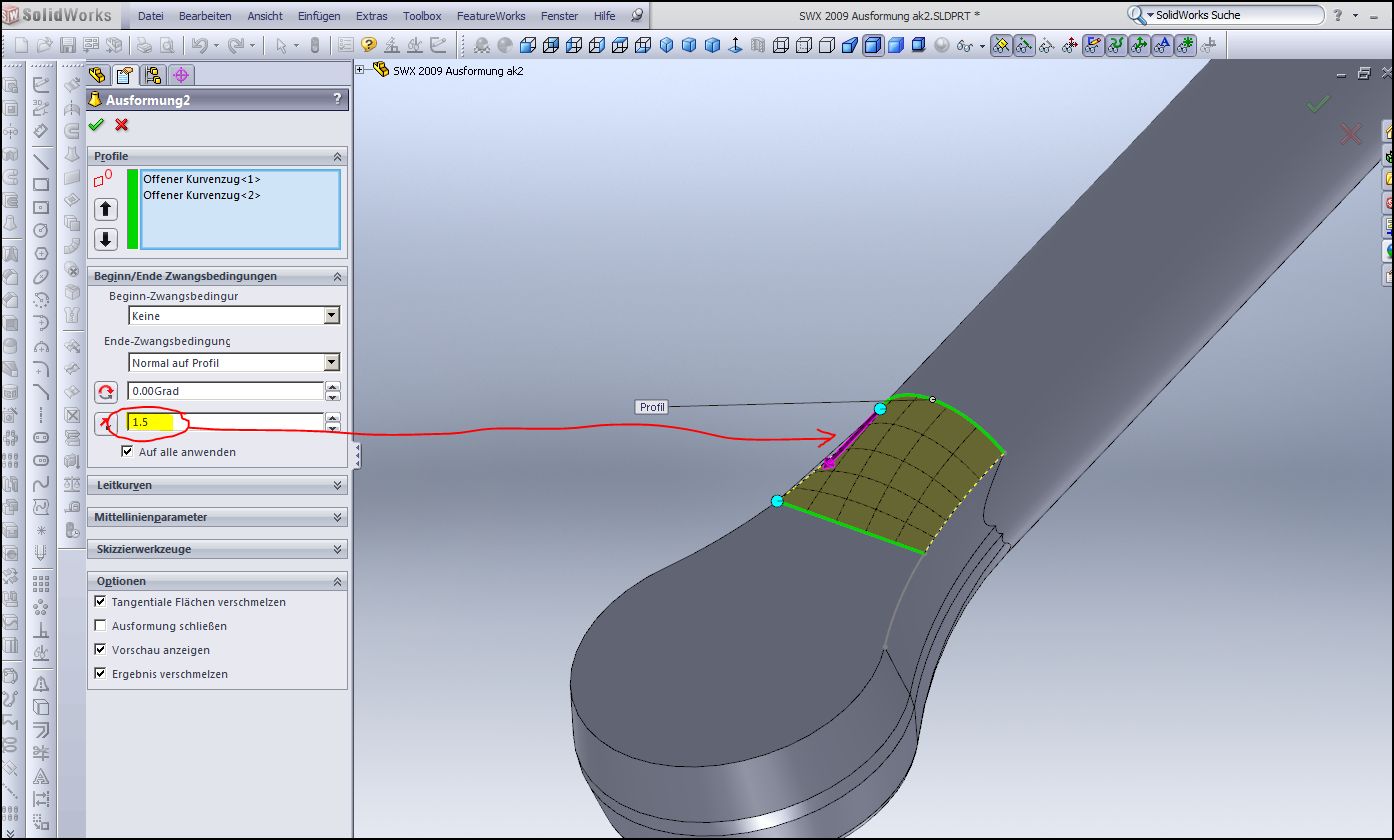Open the ConfigurationManager tab icon
The width and height of the screenshot is (1394, 840).
[153, 75]
